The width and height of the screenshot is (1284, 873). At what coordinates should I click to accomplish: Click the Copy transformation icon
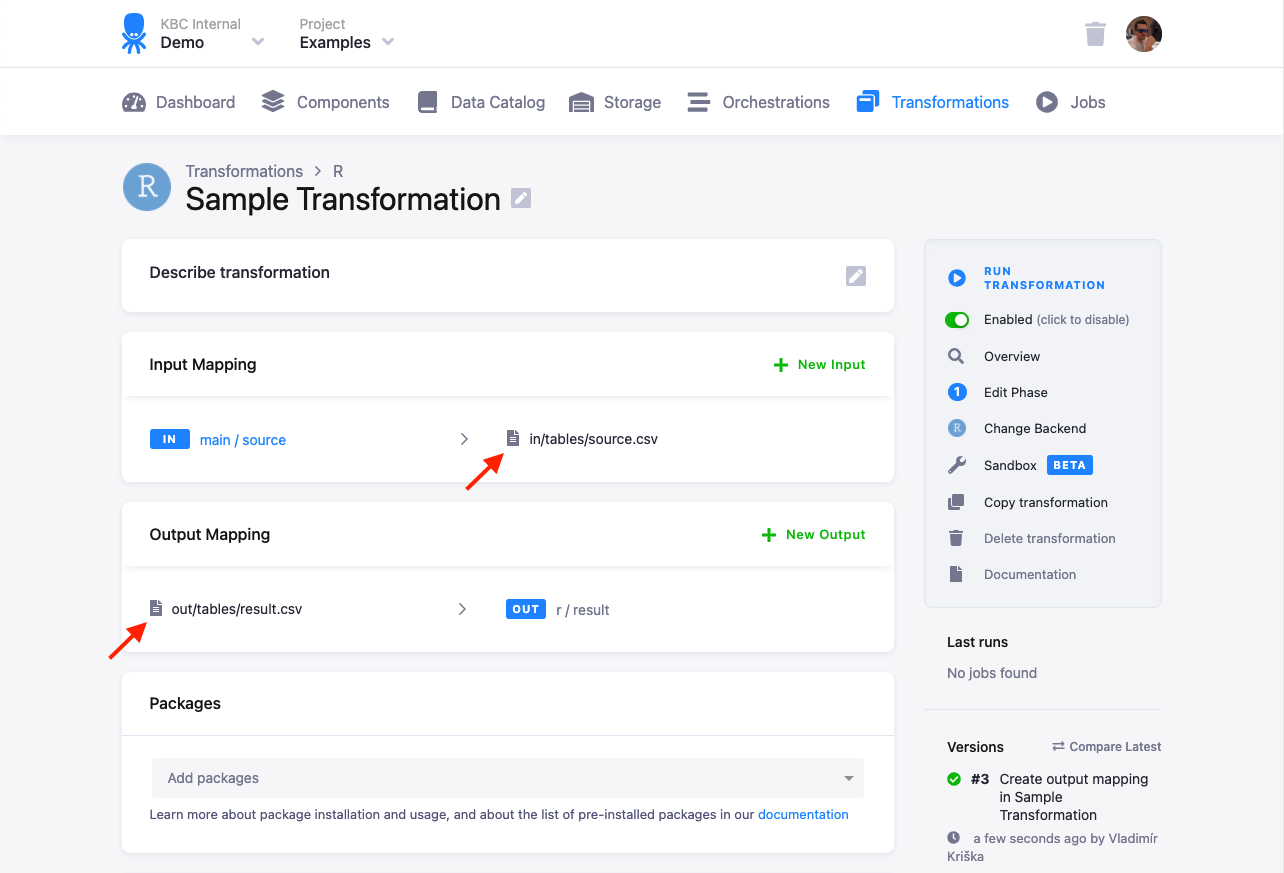click(x=957, y=502)
